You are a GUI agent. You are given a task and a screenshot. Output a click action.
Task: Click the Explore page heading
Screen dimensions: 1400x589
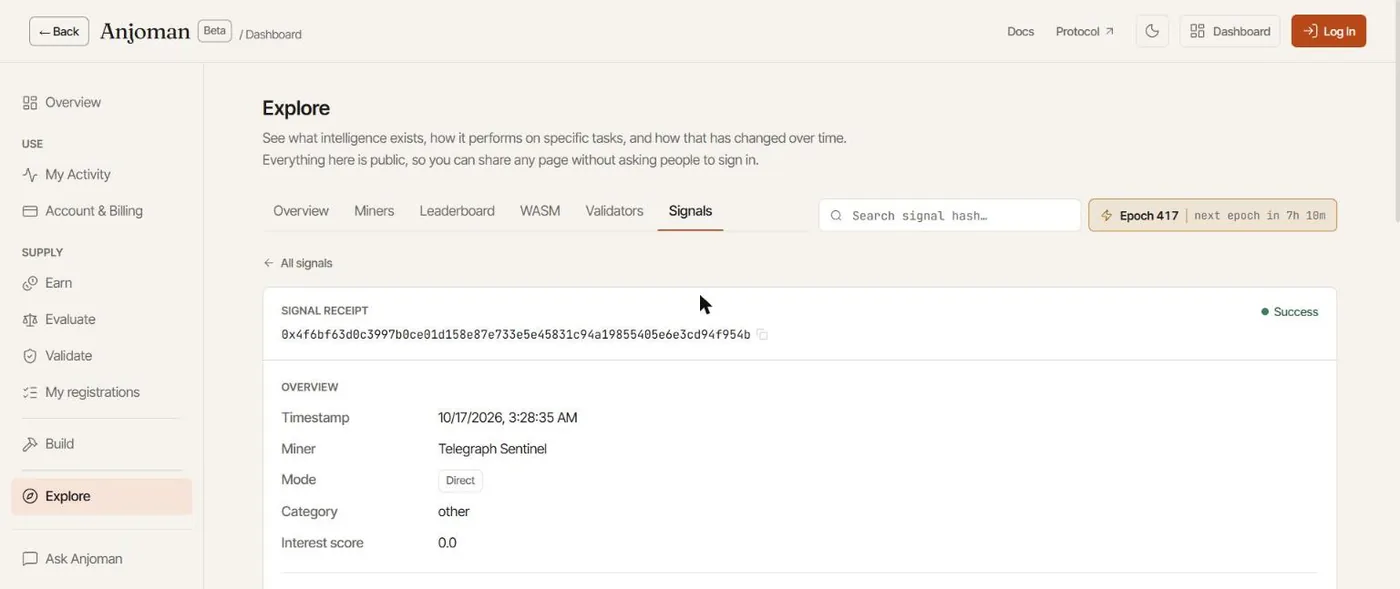[296, 108]
